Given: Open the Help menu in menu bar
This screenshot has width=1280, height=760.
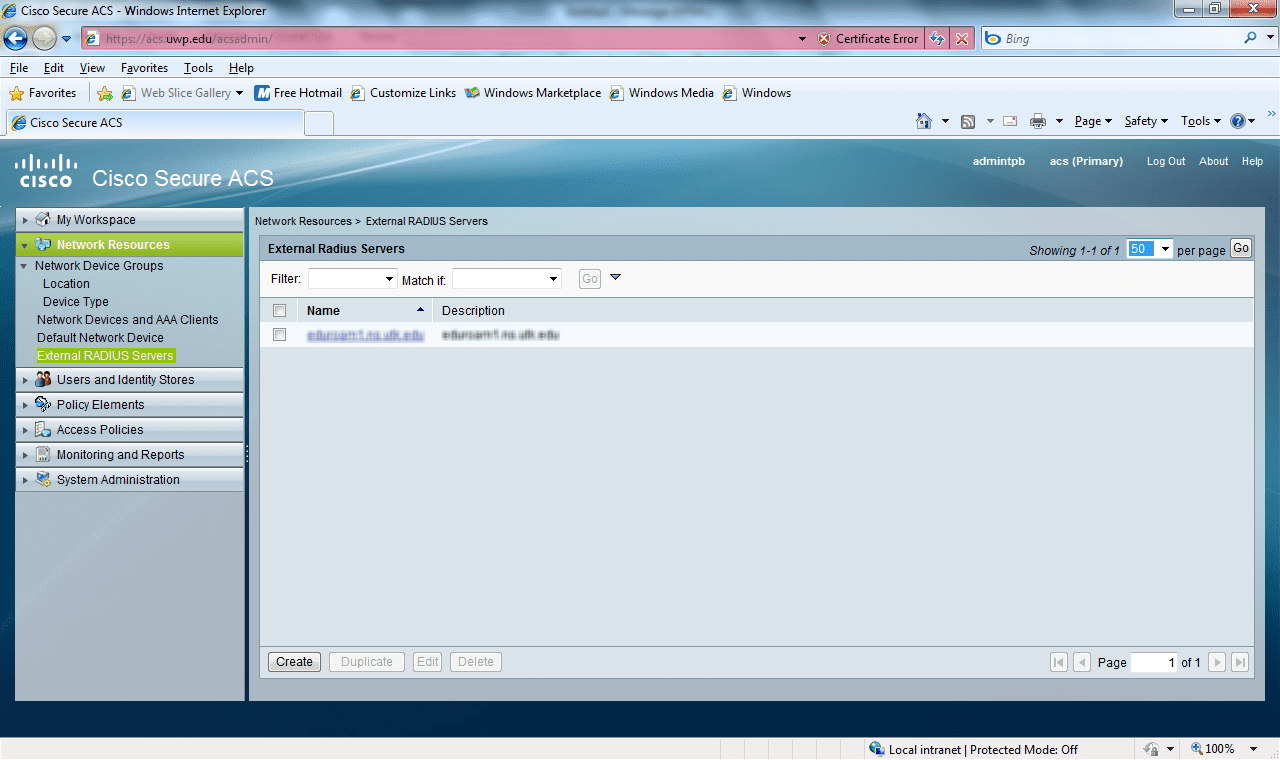Looking at the screenshot, I should point(241,68).
